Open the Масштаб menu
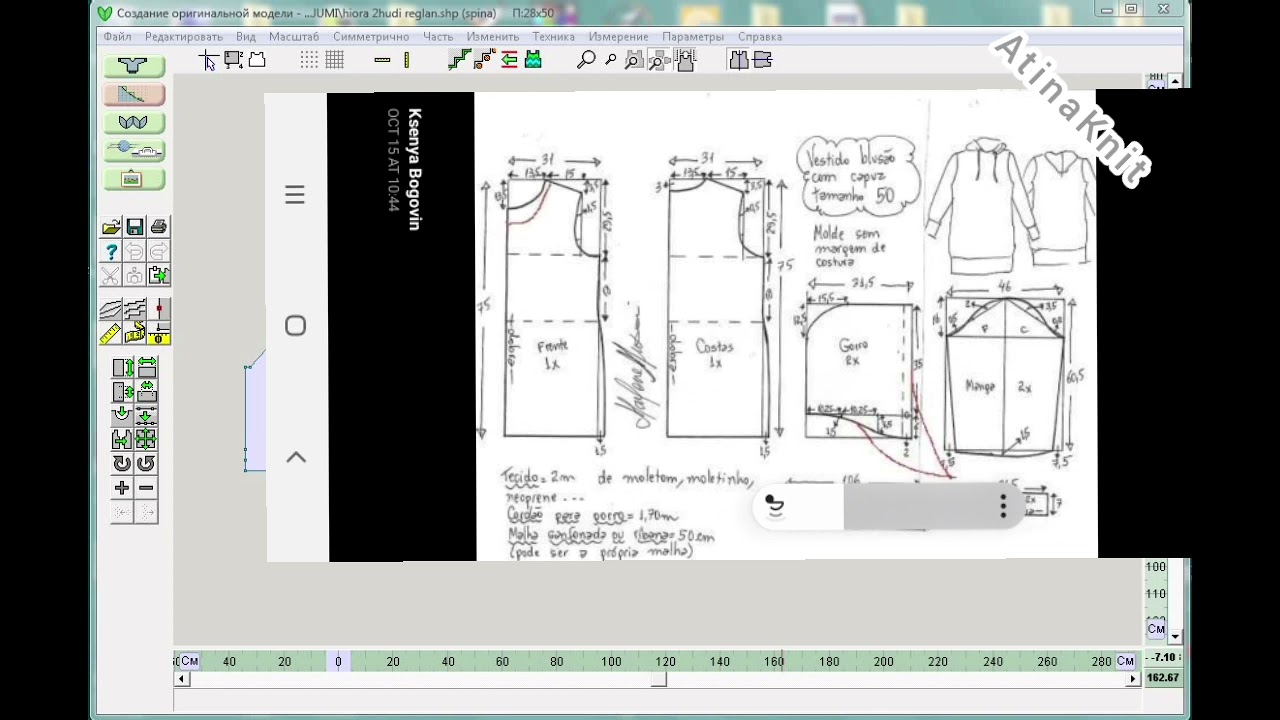 [294, 37]
